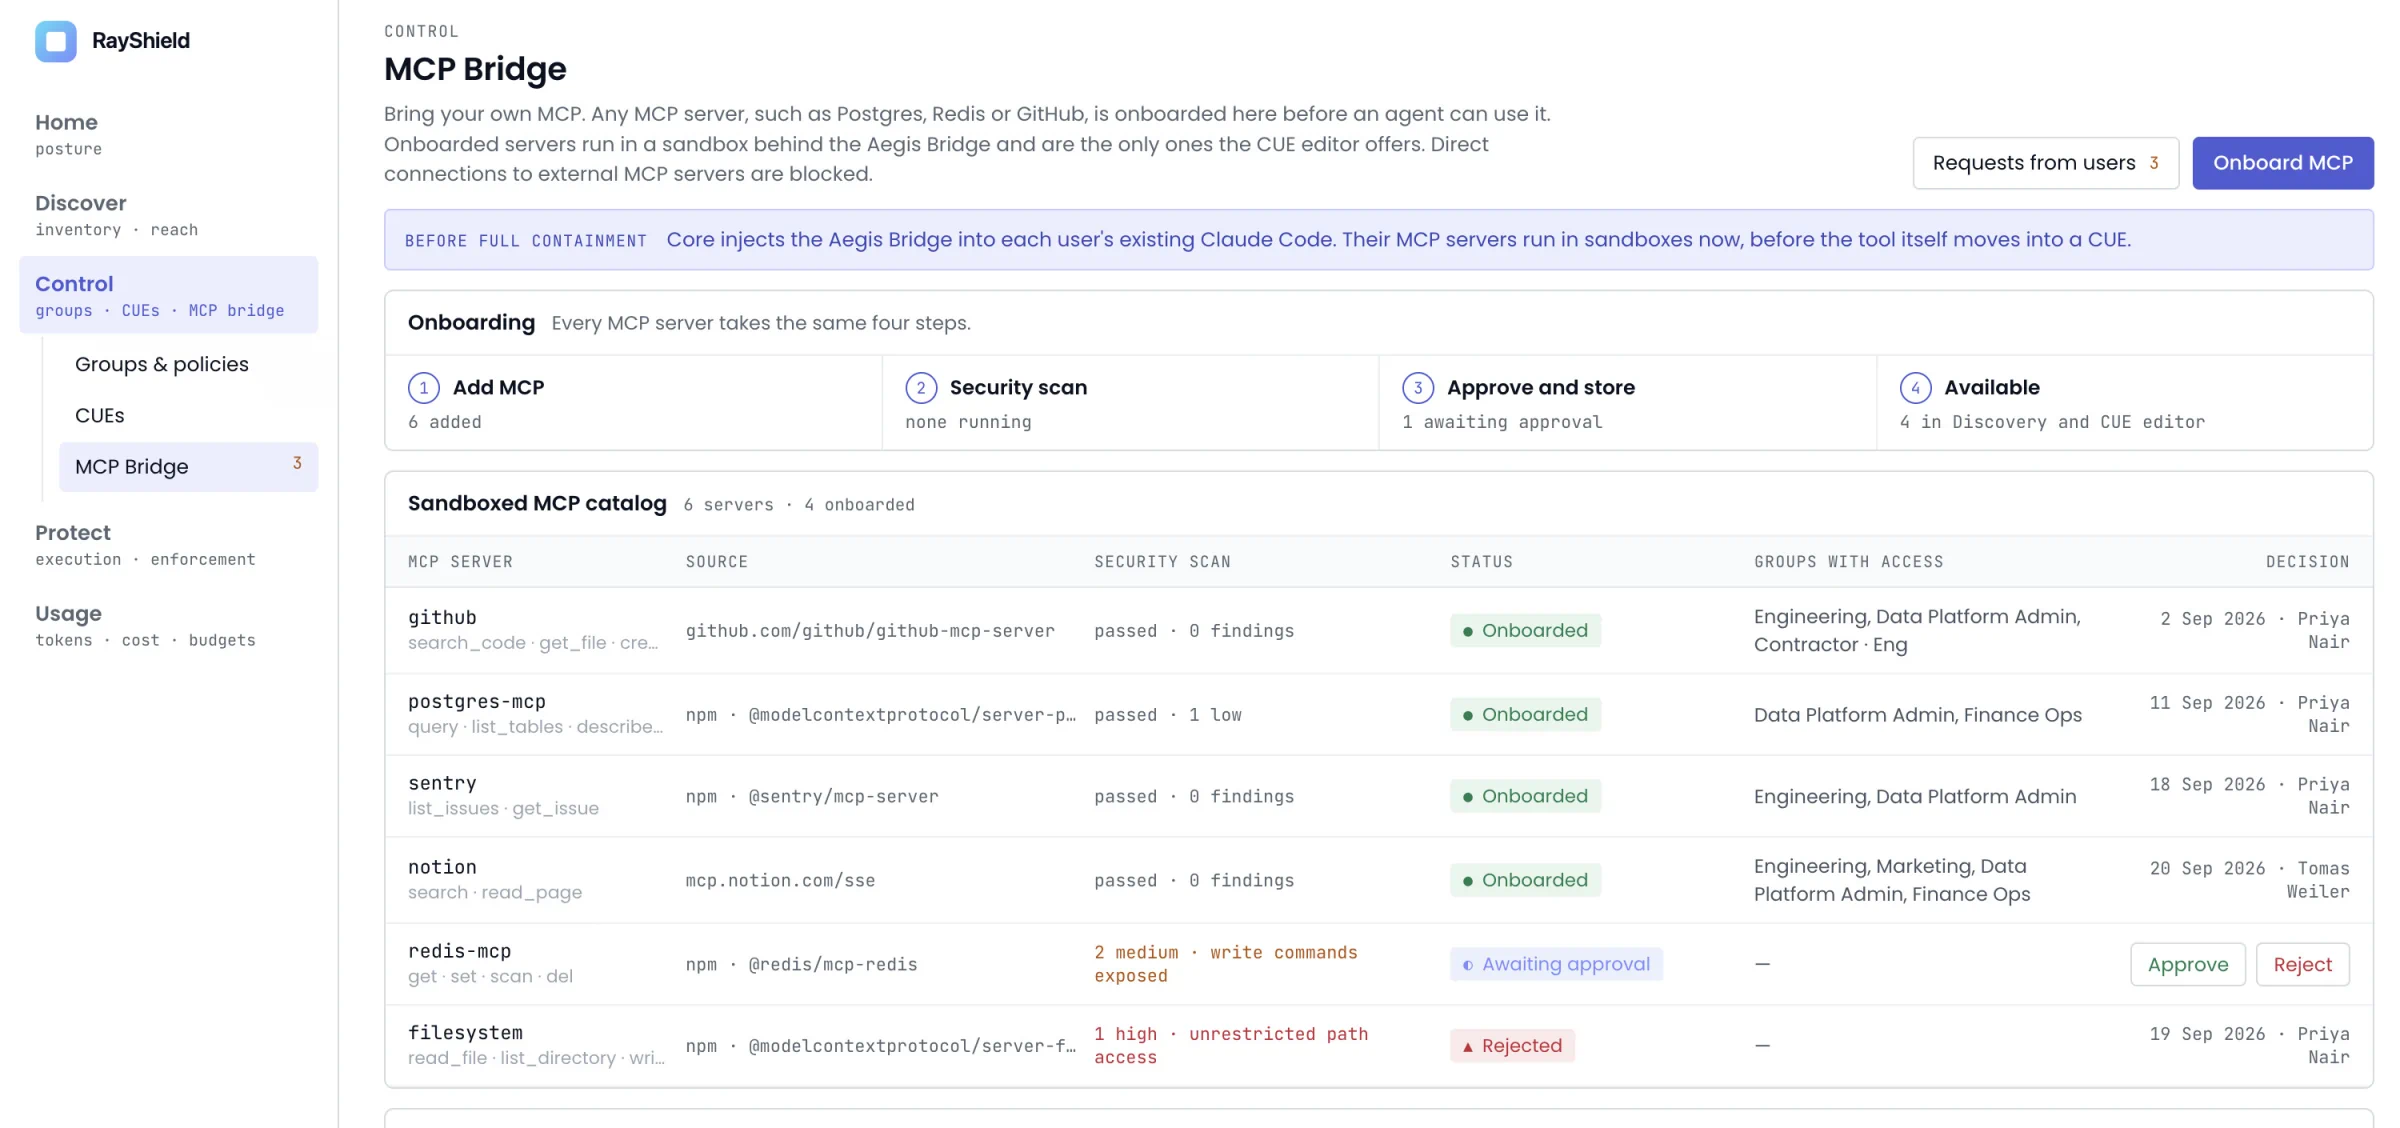Open Requests from users list
Screen dimensions: 2400x1128
2045,163
